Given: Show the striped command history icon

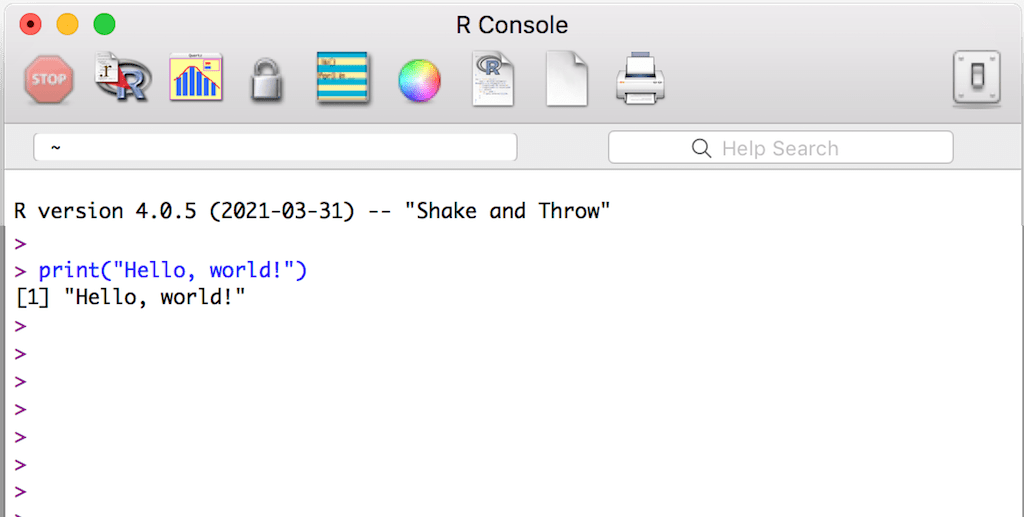Looking at the screenshot, I should (342, 78).
